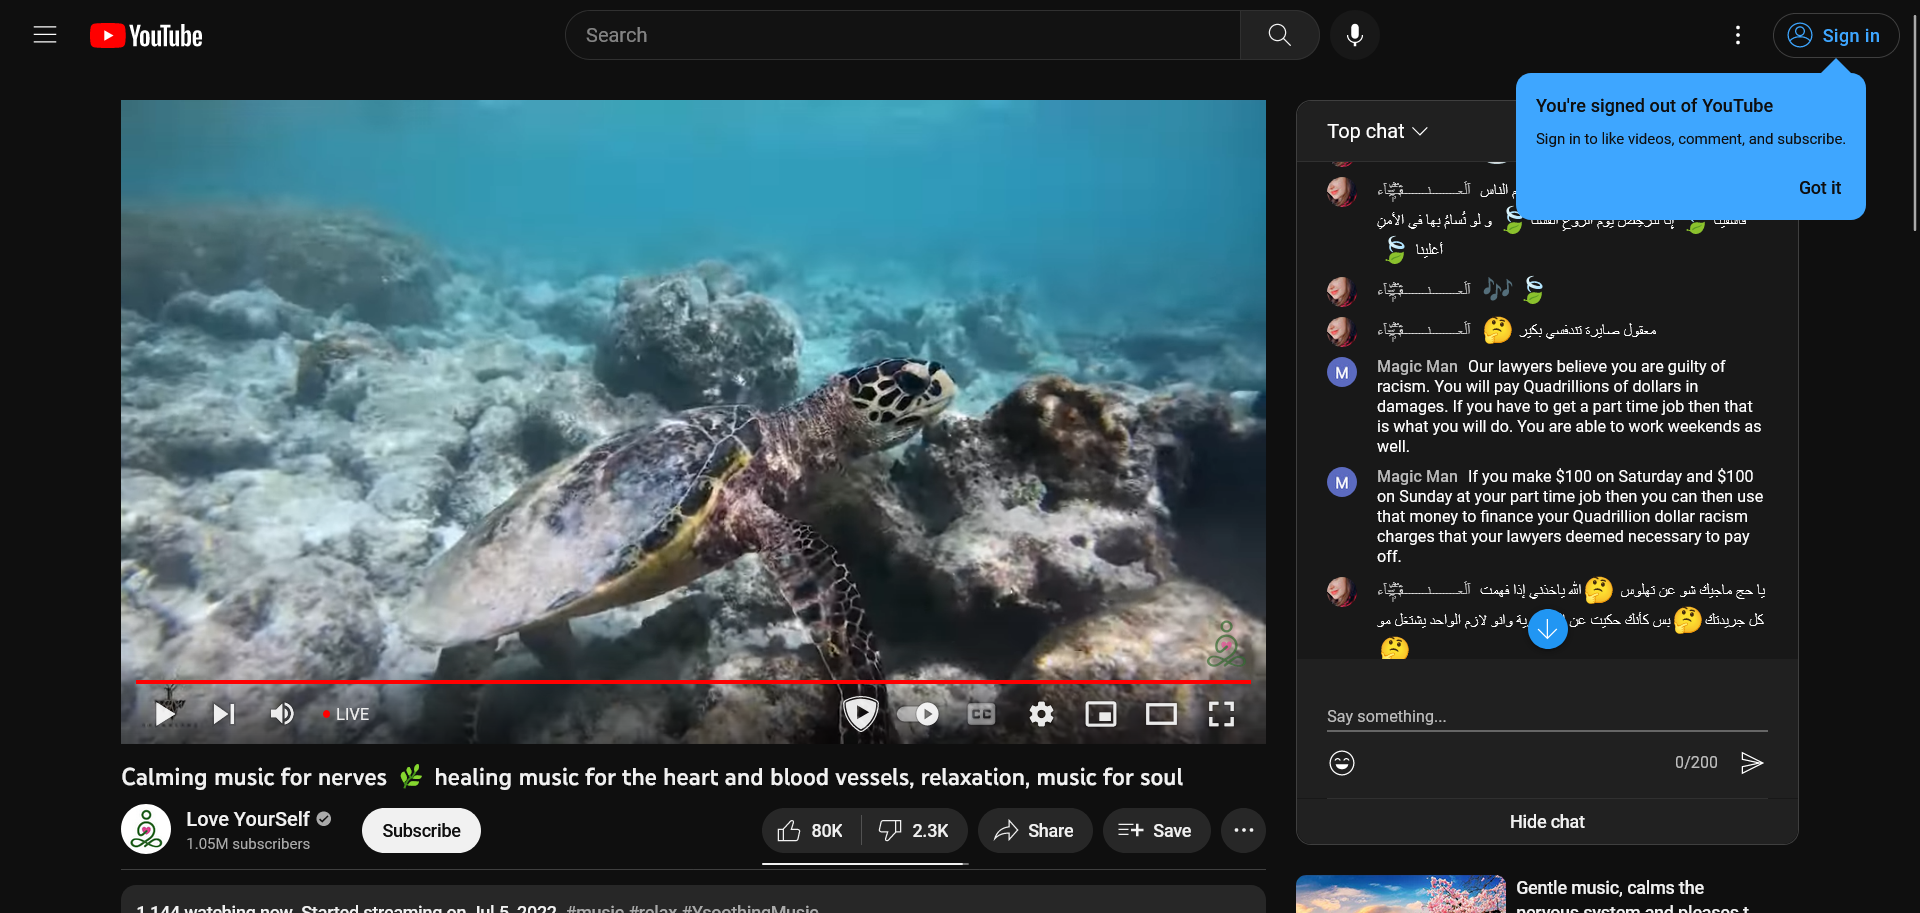This screenshot has height=913, width=1920.
Task: Click the Say something chat input
Action: pyautogui.click(x=1547, y=716)
